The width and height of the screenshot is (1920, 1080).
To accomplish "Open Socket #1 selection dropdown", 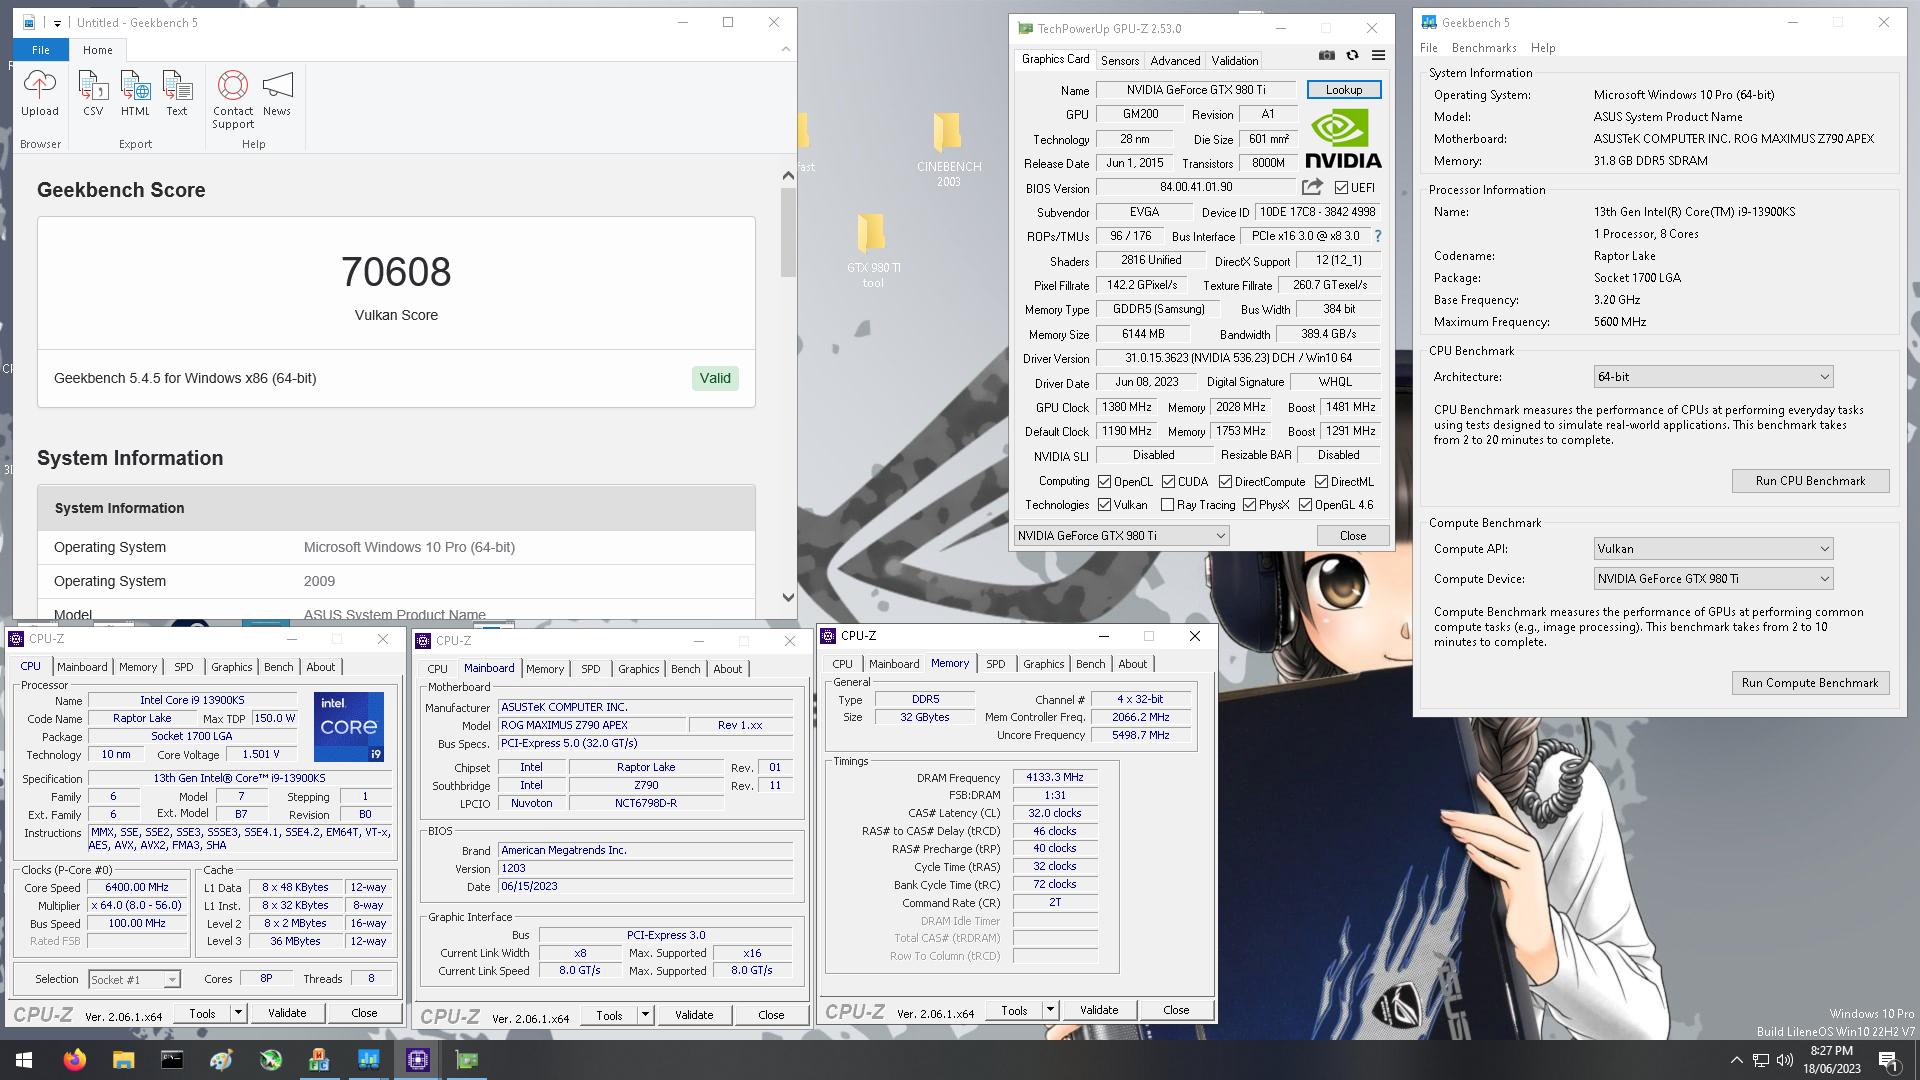I will tap(134, 980).
